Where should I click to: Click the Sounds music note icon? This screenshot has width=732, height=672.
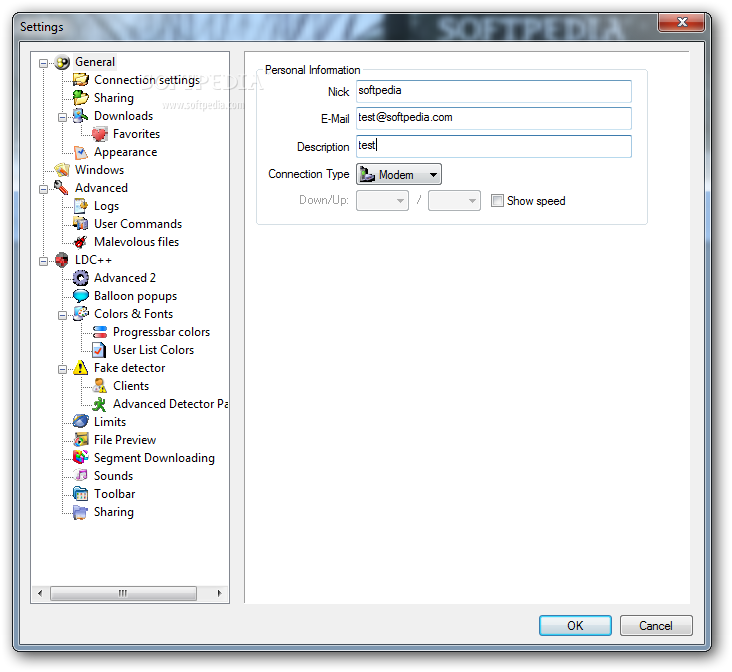tap(81, 476)
